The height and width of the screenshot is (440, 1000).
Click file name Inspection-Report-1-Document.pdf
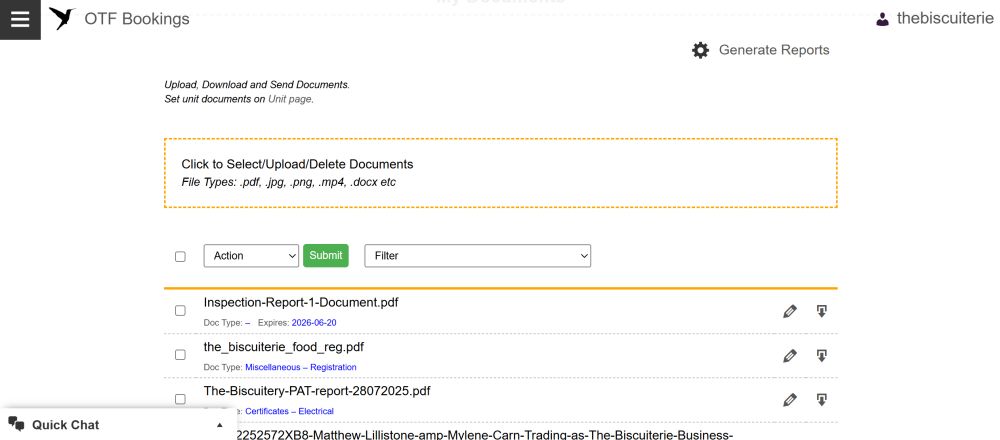(x=301, y=303)
